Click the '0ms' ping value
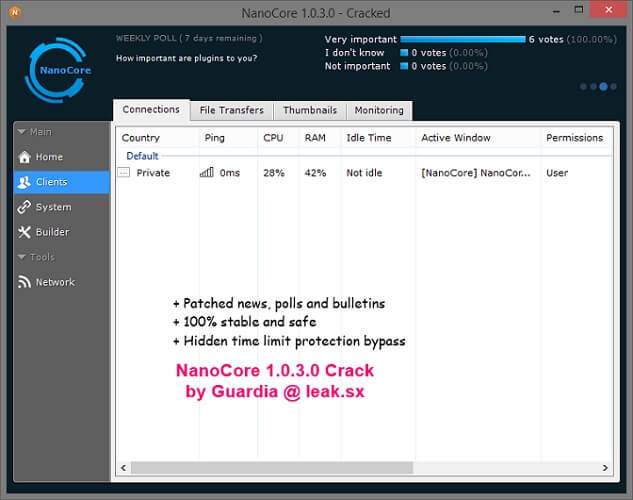Image resolution: width=633 pixels, height=500 pixels. (x=230, y=173)
